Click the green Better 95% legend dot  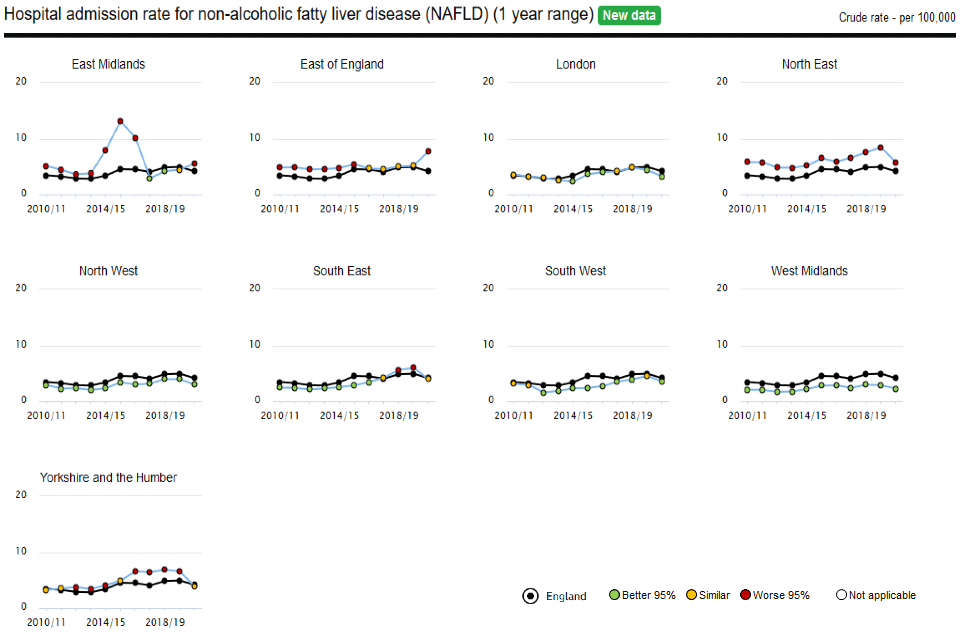click(x=615, y=595)
